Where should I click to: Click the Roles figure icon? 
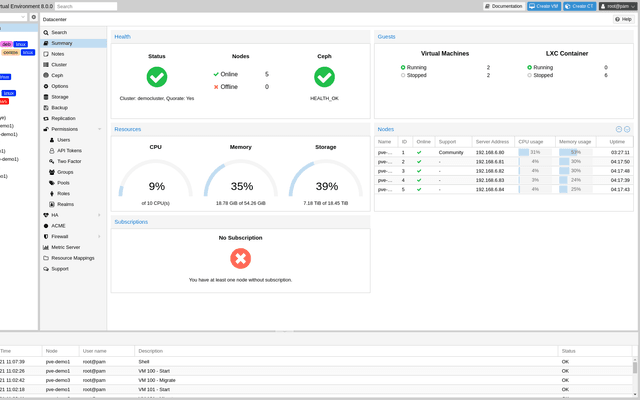coord(52,193)
